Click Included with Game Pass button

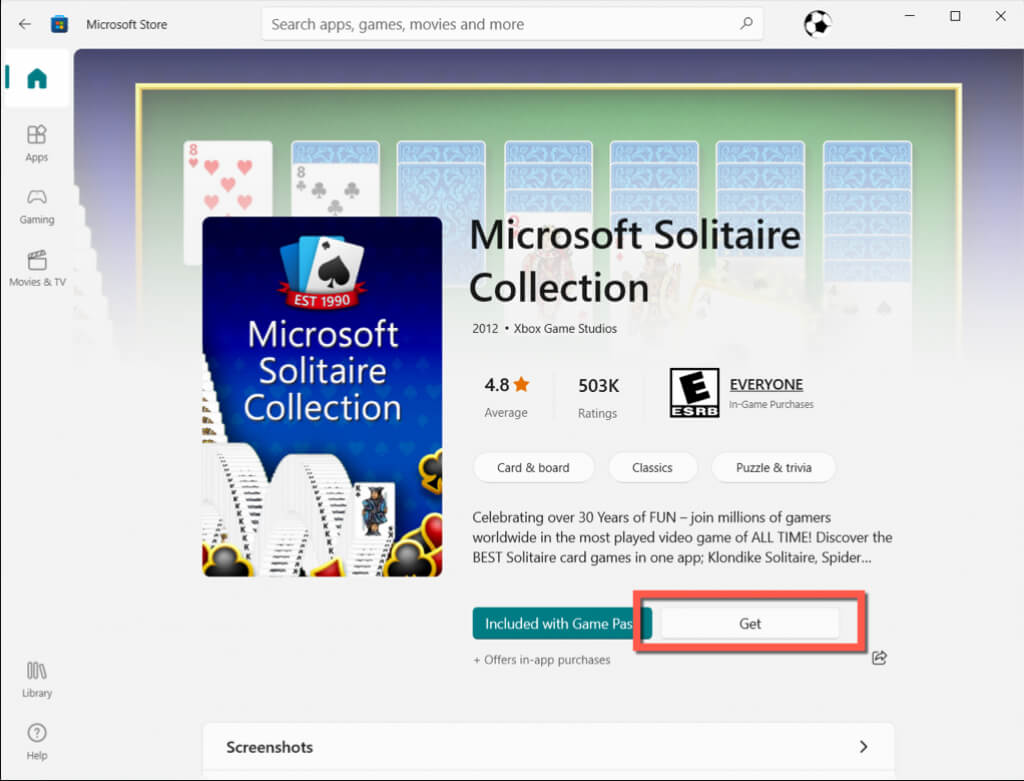pyautogui.click(x=562, y=624)
